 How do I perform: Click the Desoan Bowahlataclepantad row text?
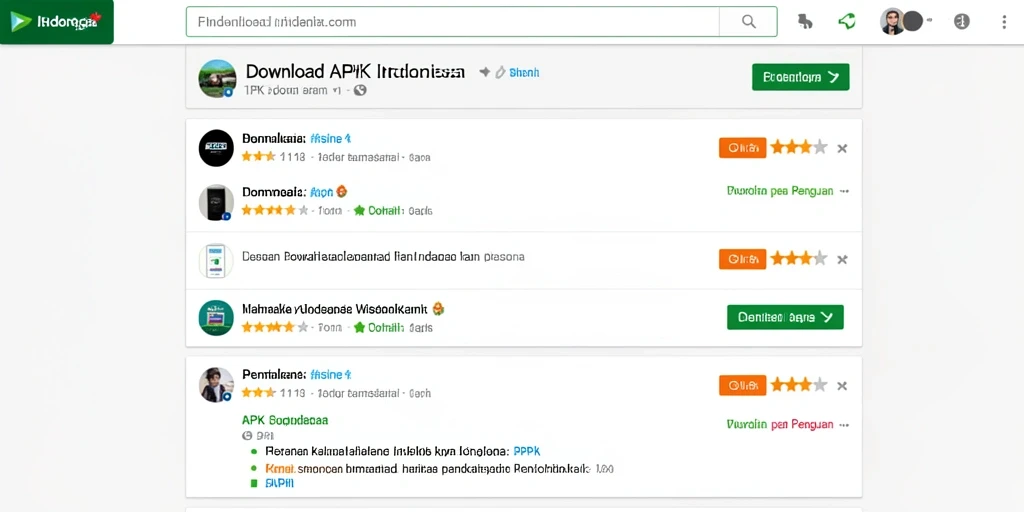(383, 257)
